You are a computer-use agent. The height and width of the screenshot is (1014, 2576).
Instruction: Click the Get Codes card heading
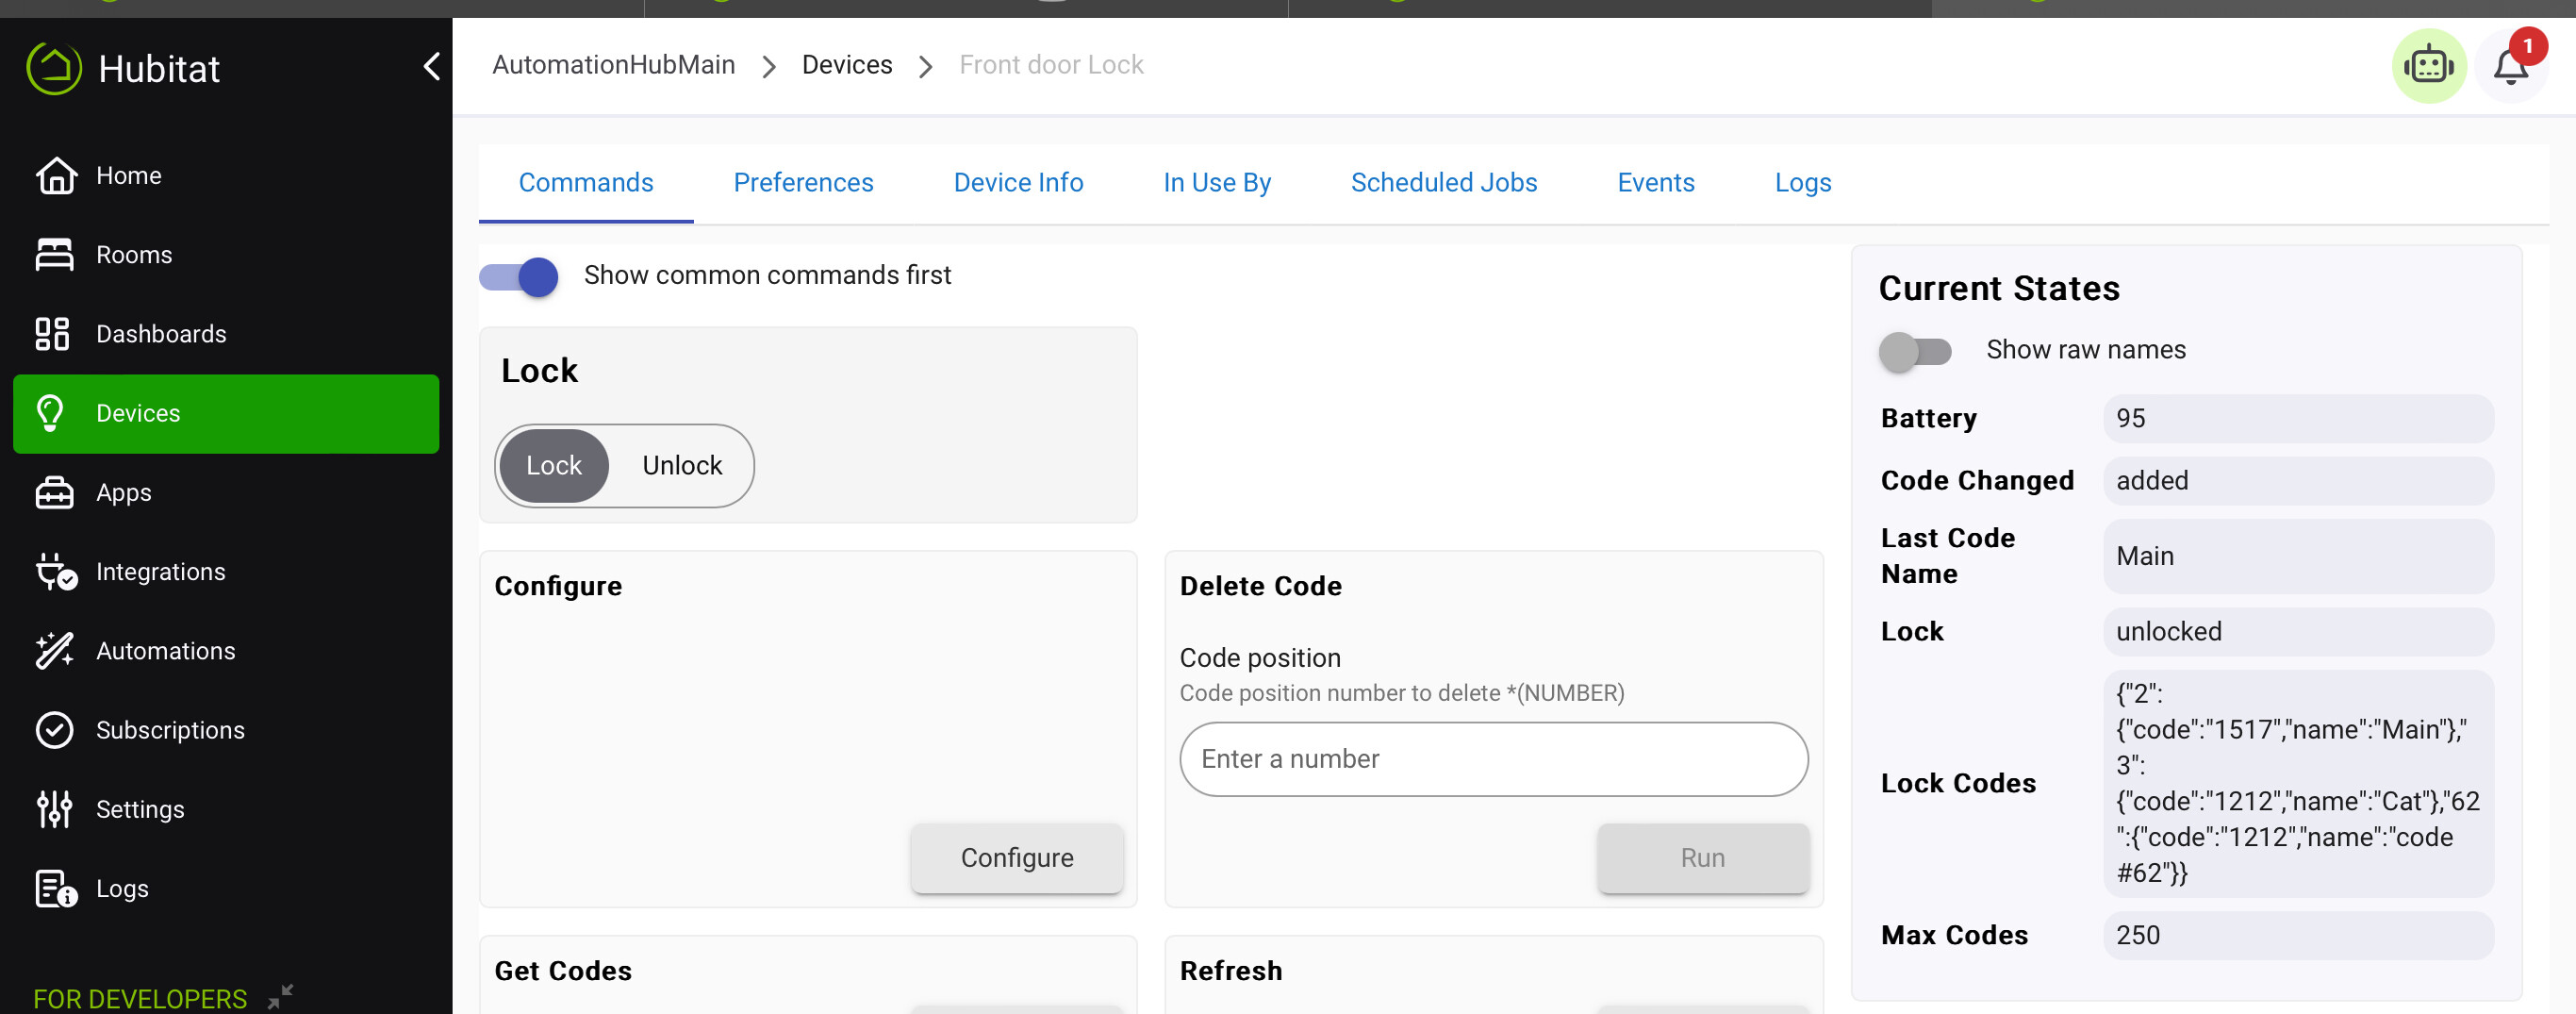pyautogui.click(x=563, y=970)
